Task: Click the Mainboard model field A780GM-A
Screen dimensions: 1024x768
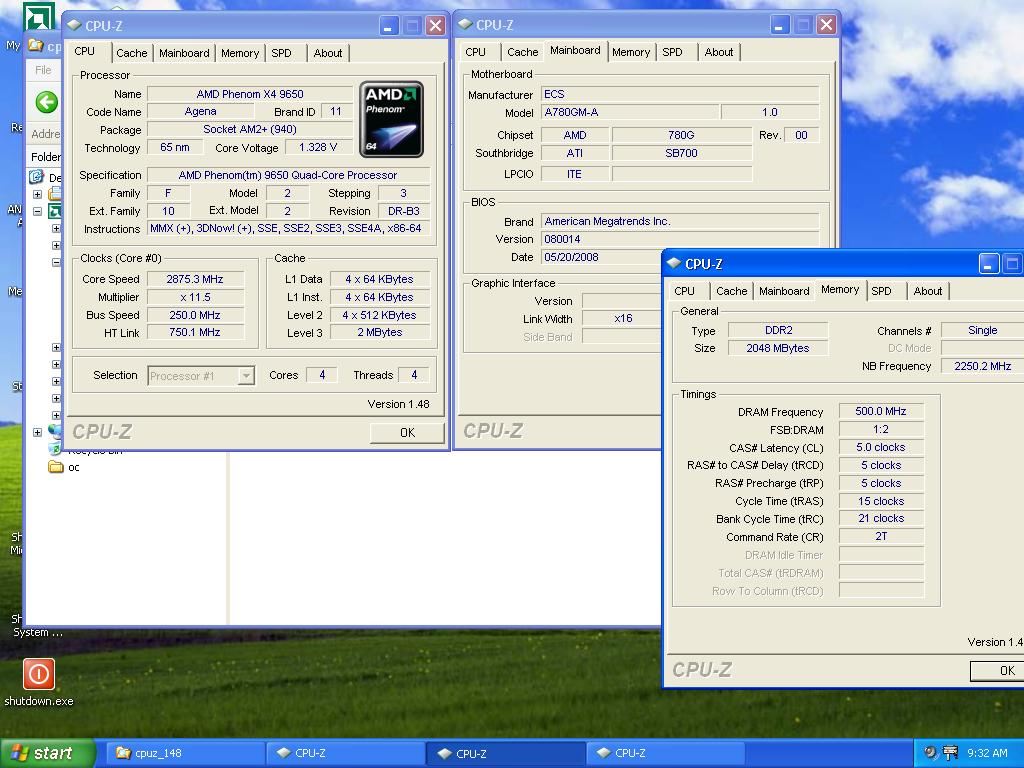Action: 630,112
